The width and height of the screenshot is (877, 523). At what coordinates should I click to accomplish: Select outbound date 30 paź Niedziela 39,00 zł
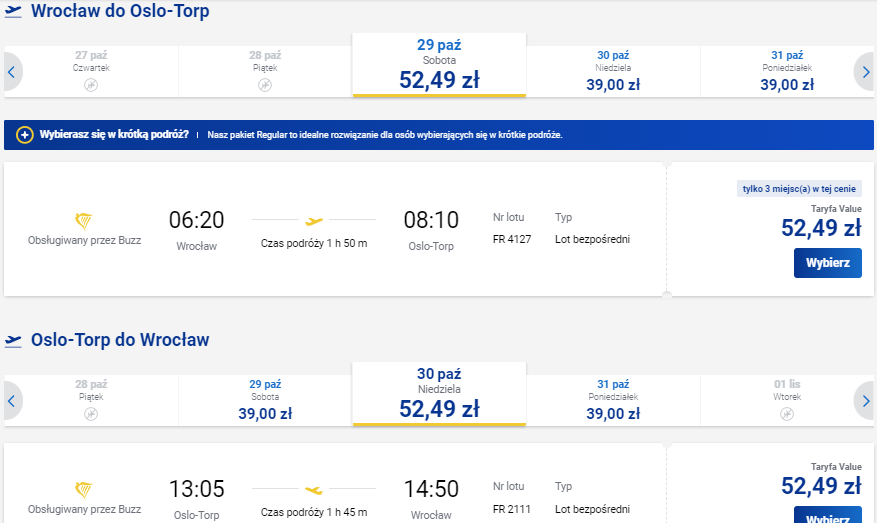point(613,72)
